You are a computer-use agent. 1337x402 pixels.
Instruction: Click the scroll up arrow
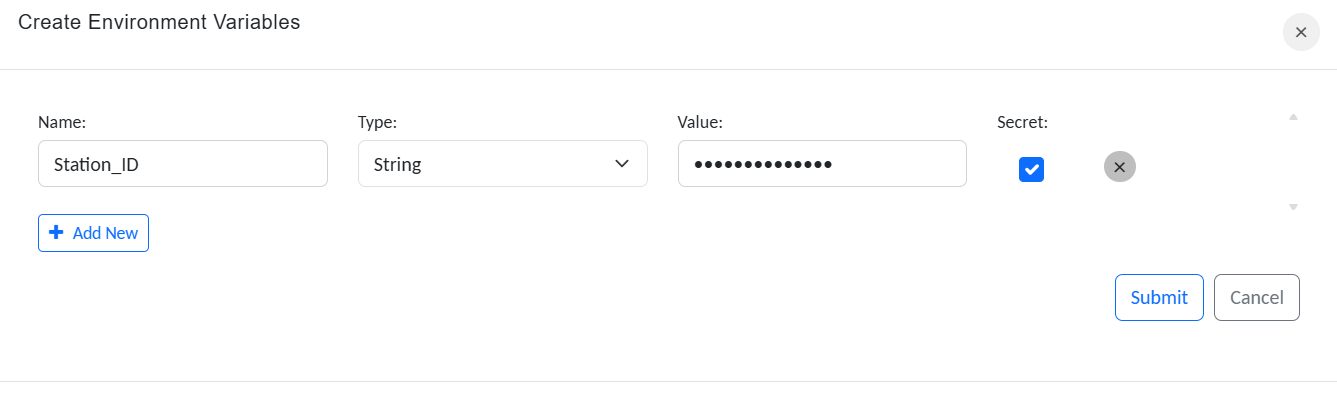pyautogui.click(x=1293, y=117)
